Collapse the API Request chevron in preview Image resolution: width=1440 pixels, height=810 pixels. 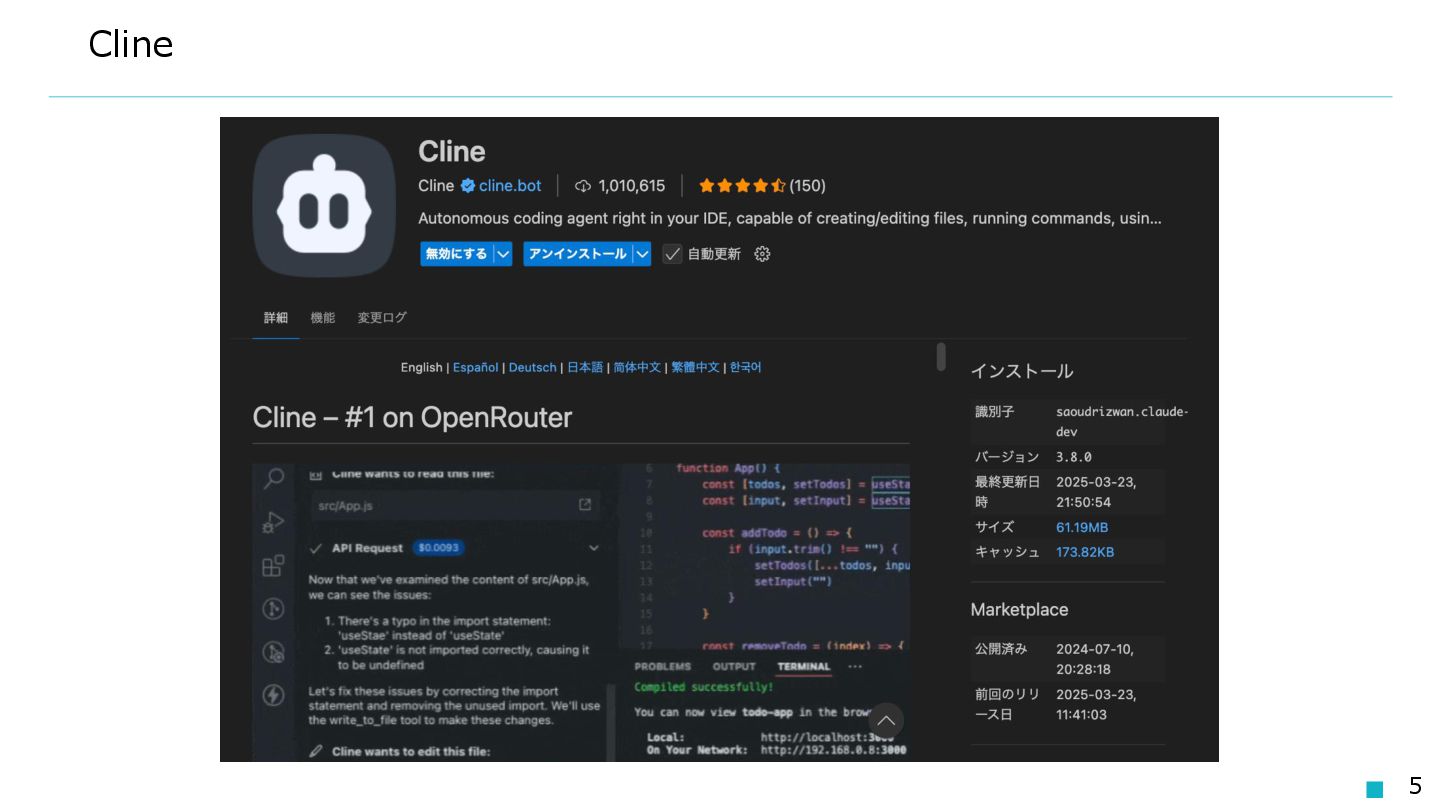(594, 548)
